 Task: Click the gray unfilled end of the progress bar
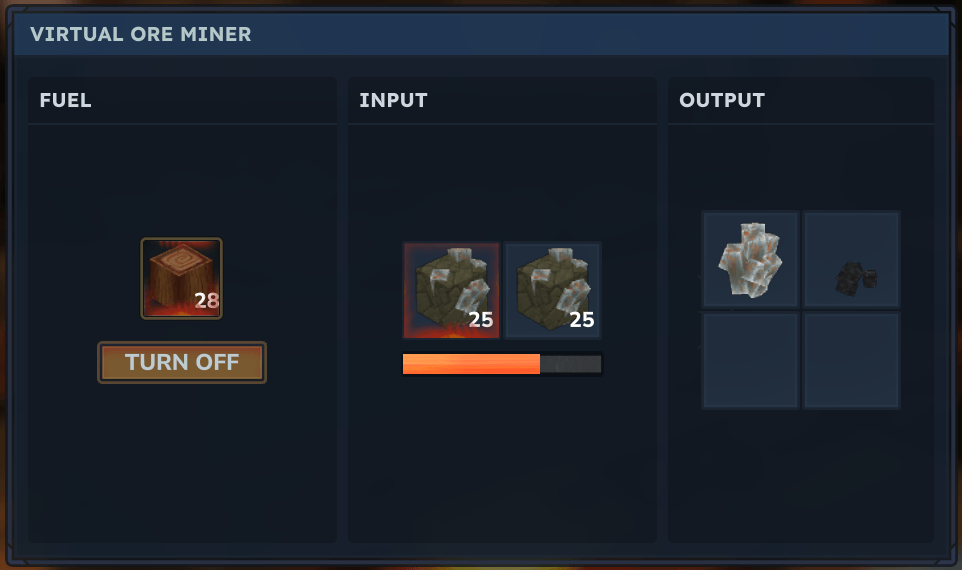571,364
